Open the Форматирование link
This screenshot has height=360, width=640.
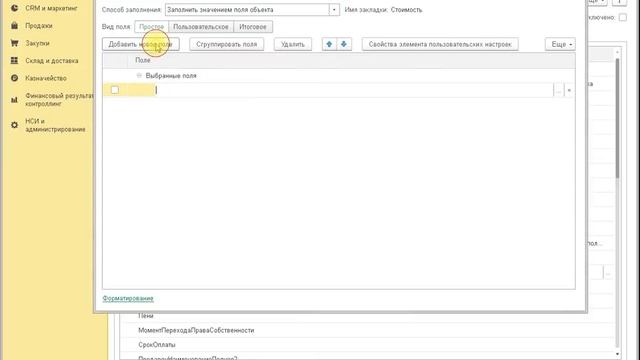tap(128, 298)
